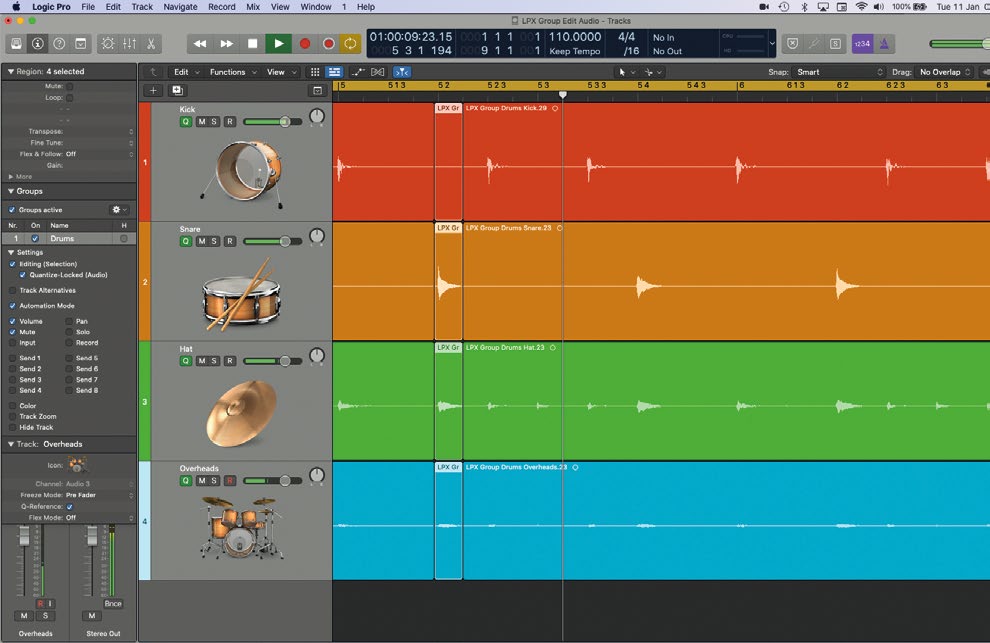Click the Overheads track drum kit icon
This screenshot has height=643, width=990.
[x=241, y=527]
